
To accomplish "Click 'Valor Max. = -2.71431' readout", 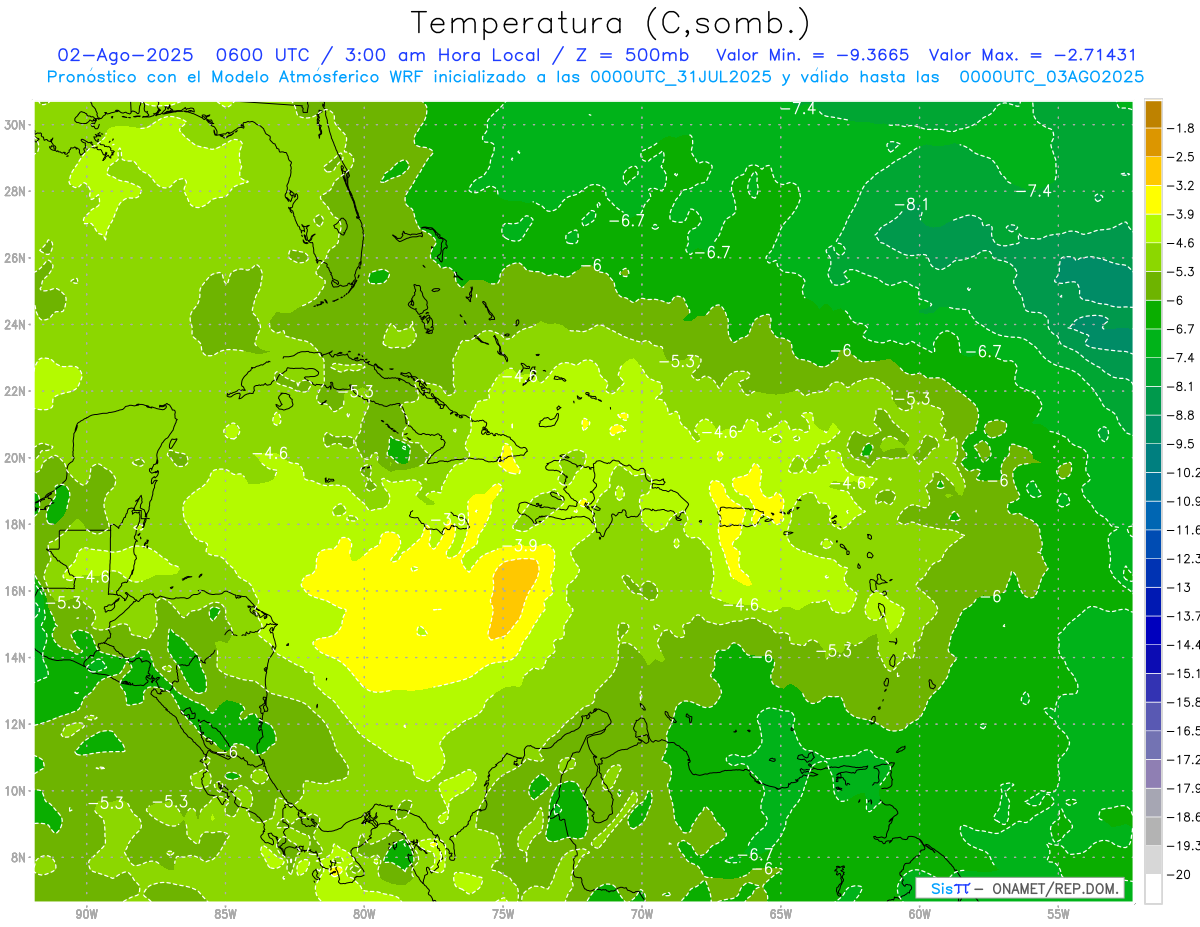I will [x=1032, y=55].
